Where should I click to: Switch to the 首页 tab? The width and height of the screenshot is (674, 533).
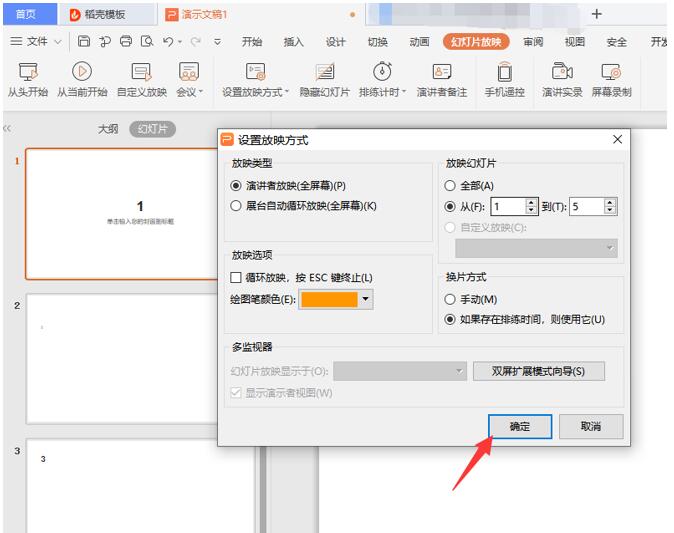30,14
